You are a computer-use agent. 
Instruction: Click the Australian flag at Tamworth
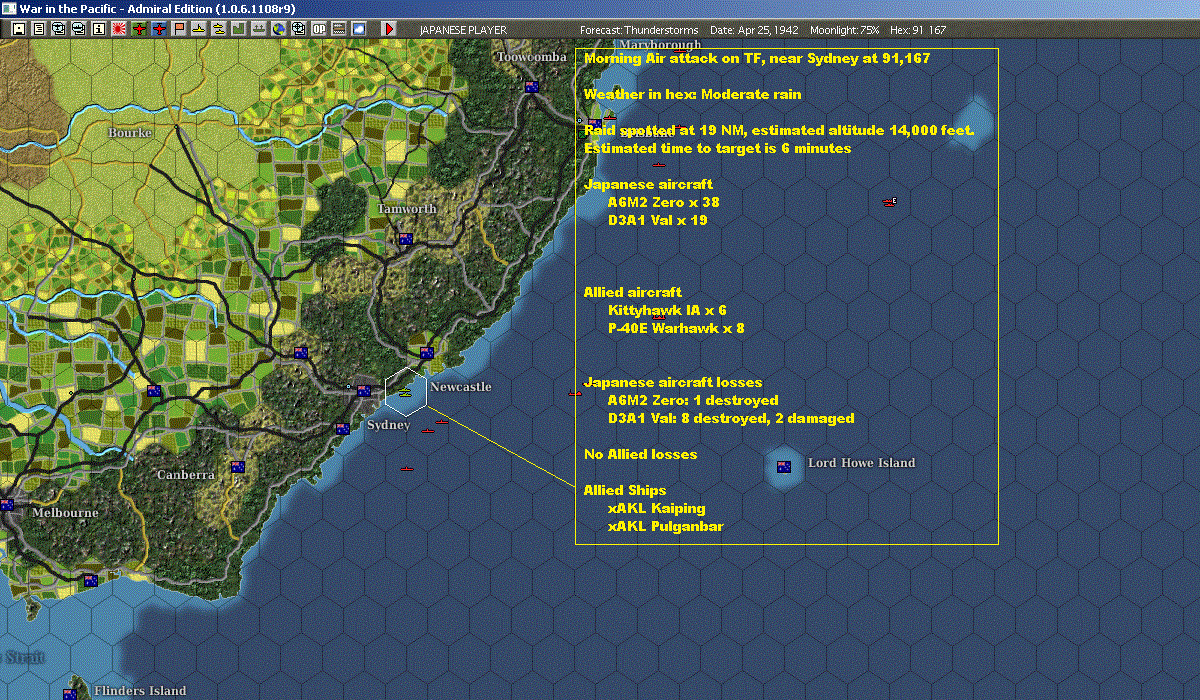(x=406, y=239)
